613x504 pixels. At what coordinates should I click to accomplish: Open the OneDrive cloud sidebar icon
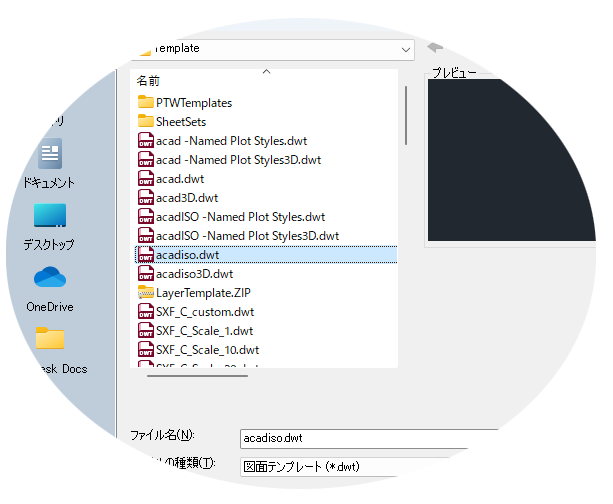coord(50,277)
